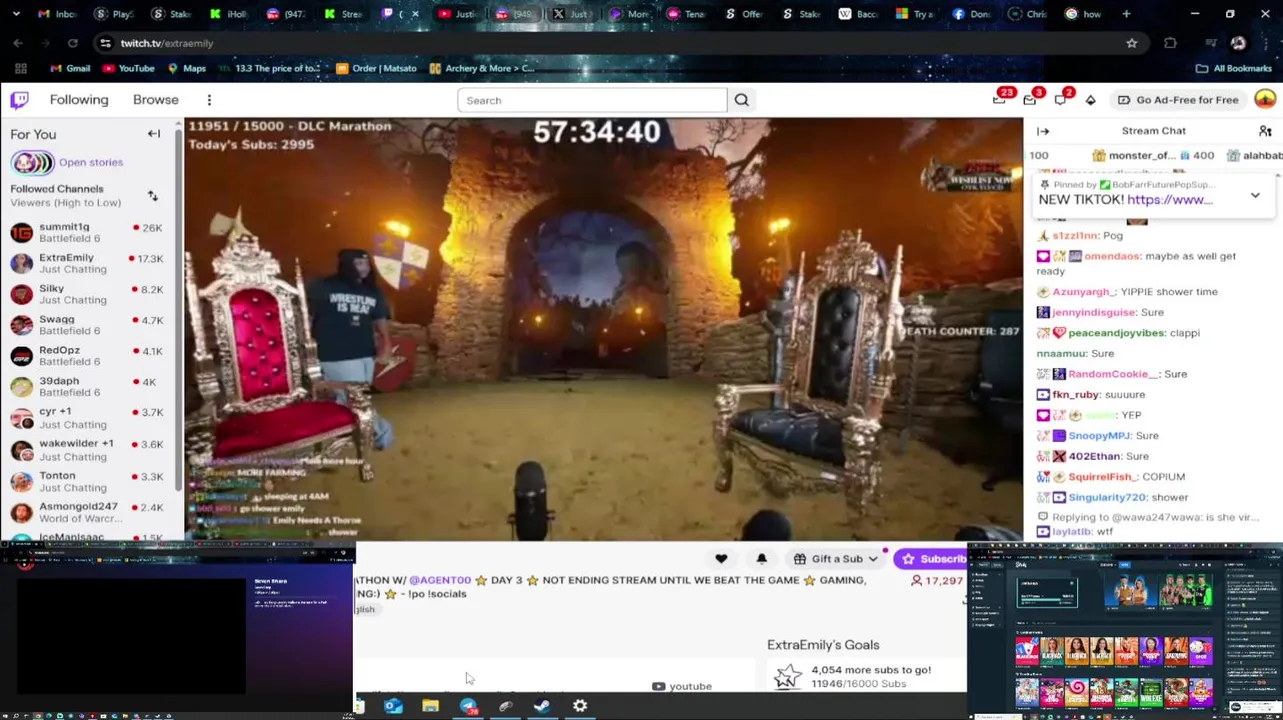Open the Browse tab
This screenshot has width=1283, height=720.
pos(156,100)
